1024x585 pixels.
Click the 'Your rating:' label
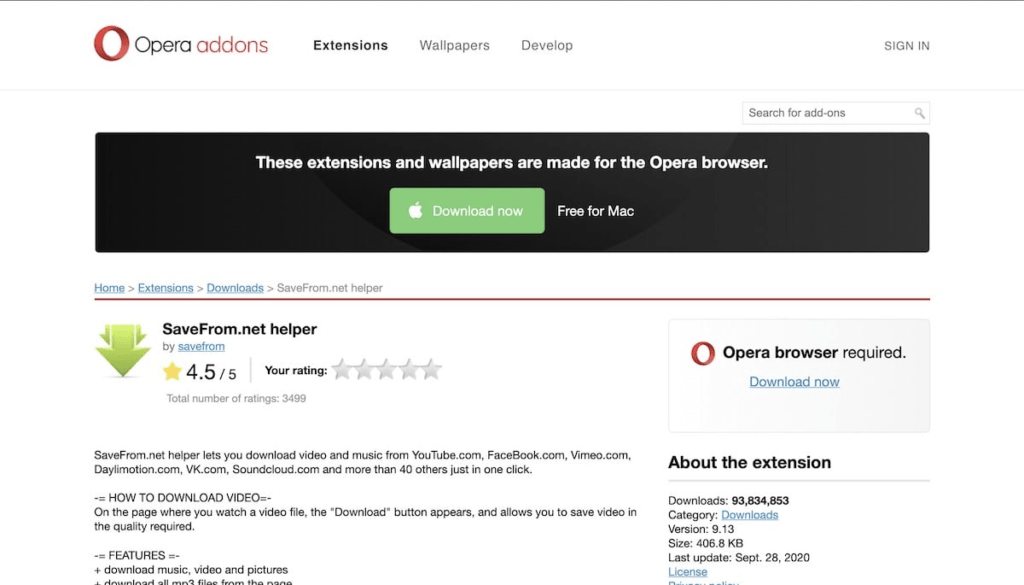click(x=296, y=370)
